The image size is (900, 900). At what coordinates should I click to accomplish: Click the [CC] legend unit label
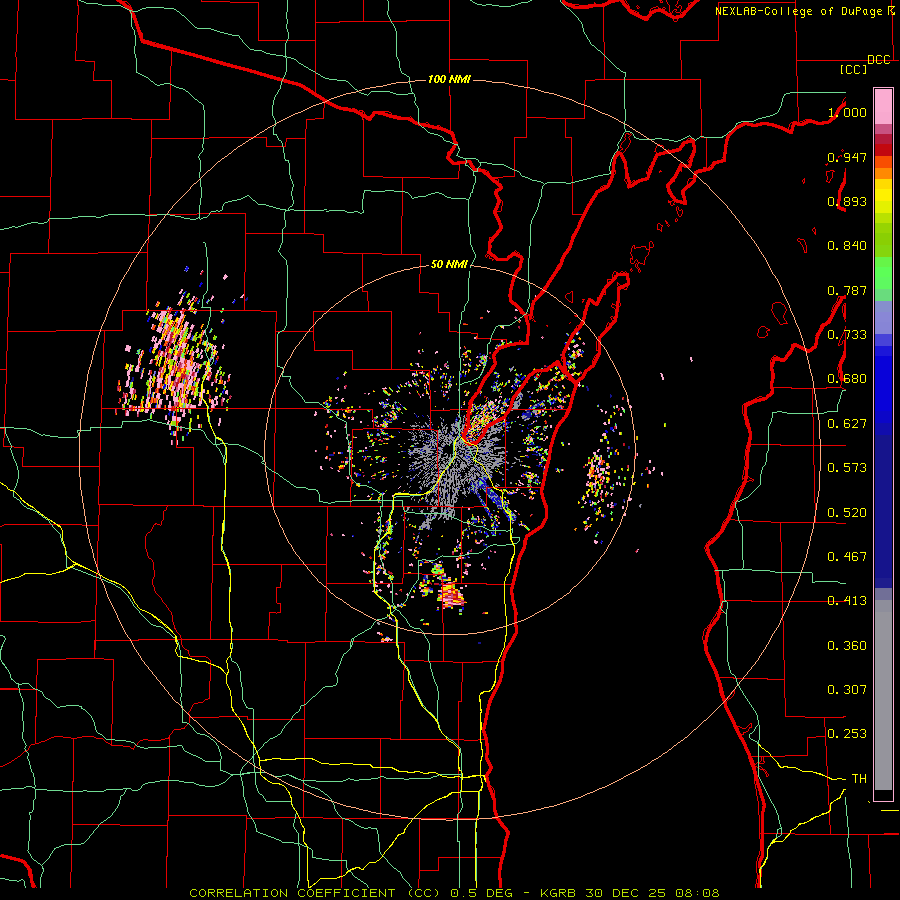pos(854,69)
